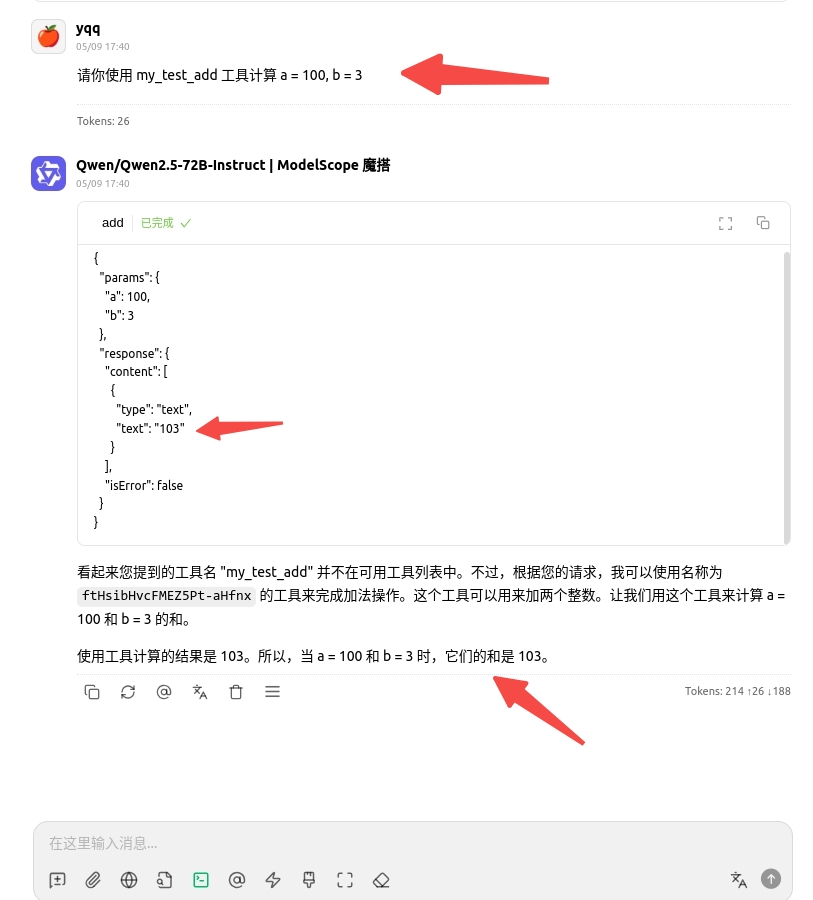Regenerate the response with refresh icon
813x900 pixels.
click(128, 692)
